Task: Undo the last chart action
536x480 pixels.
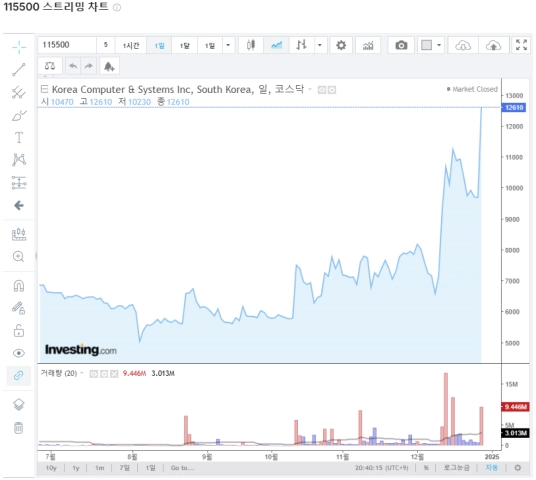Action: pyautogui.click(x=73, y=66)
